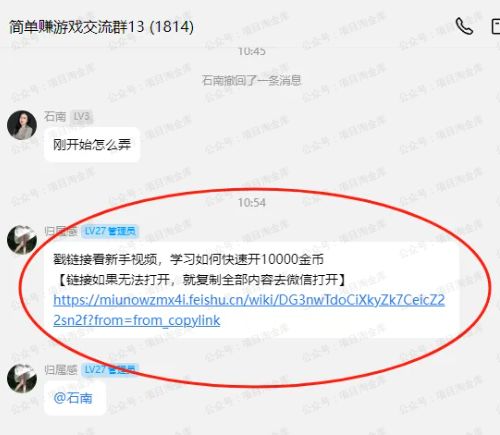Open the feishu.cn wiki hyperlink
Viewport: 500px width, 435px height.
click(249, 310)
